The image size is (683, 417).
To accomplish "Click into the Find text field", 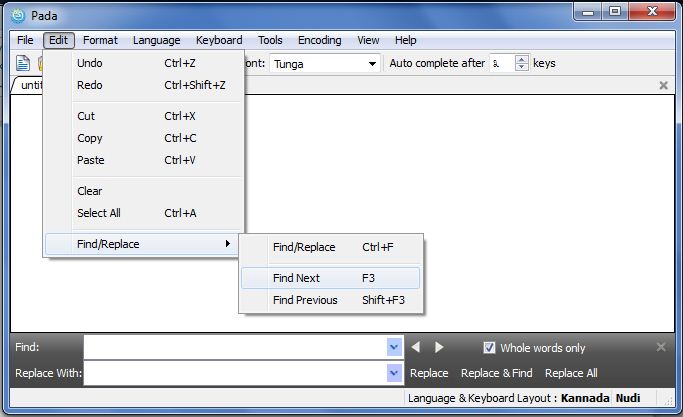I will pos(235,347).
